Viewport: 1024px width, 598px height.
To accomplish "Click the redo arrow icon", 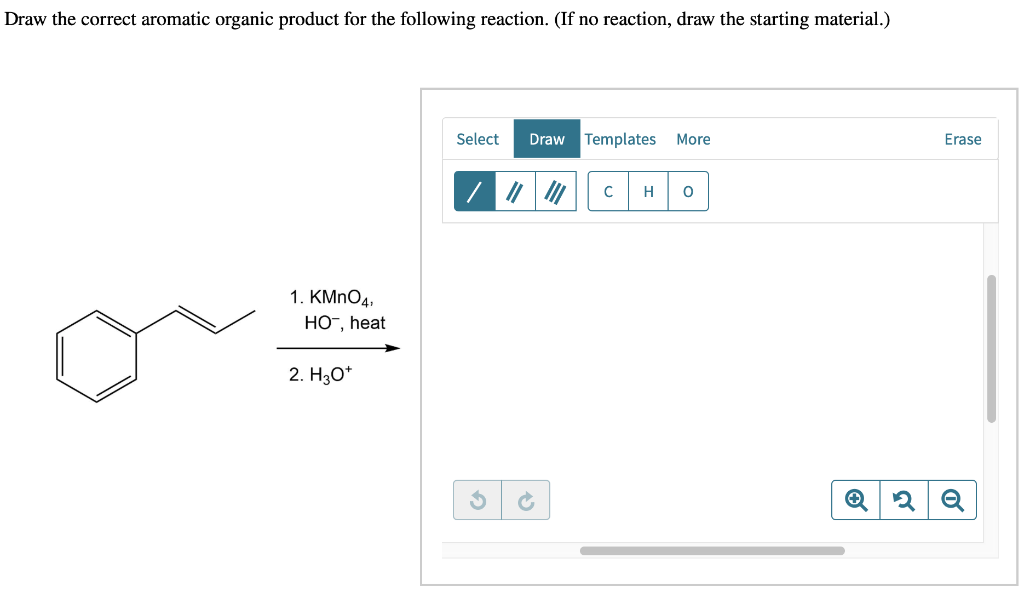I will click(x=526, y=499).
